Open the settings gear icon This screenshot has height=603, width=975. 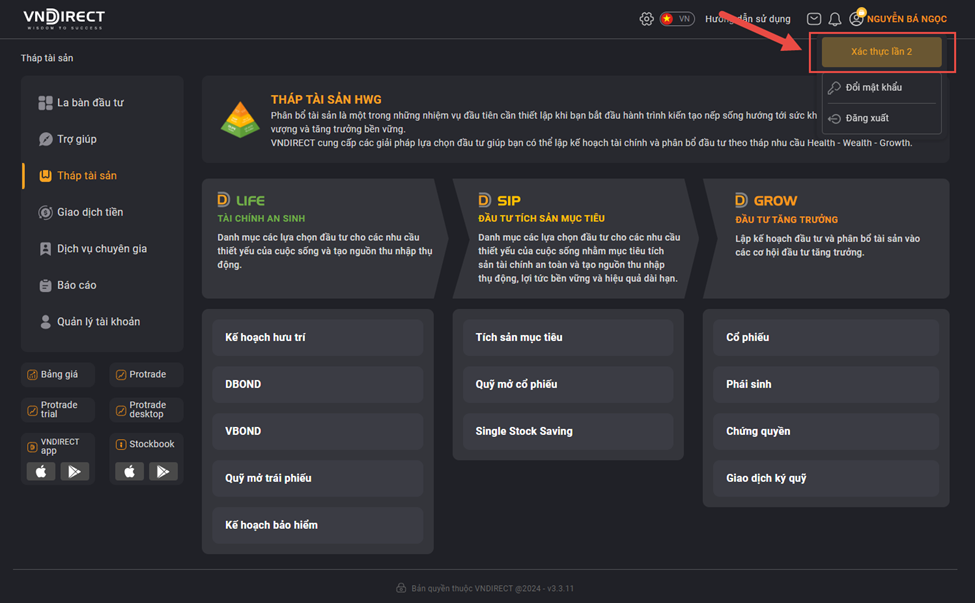646,19
